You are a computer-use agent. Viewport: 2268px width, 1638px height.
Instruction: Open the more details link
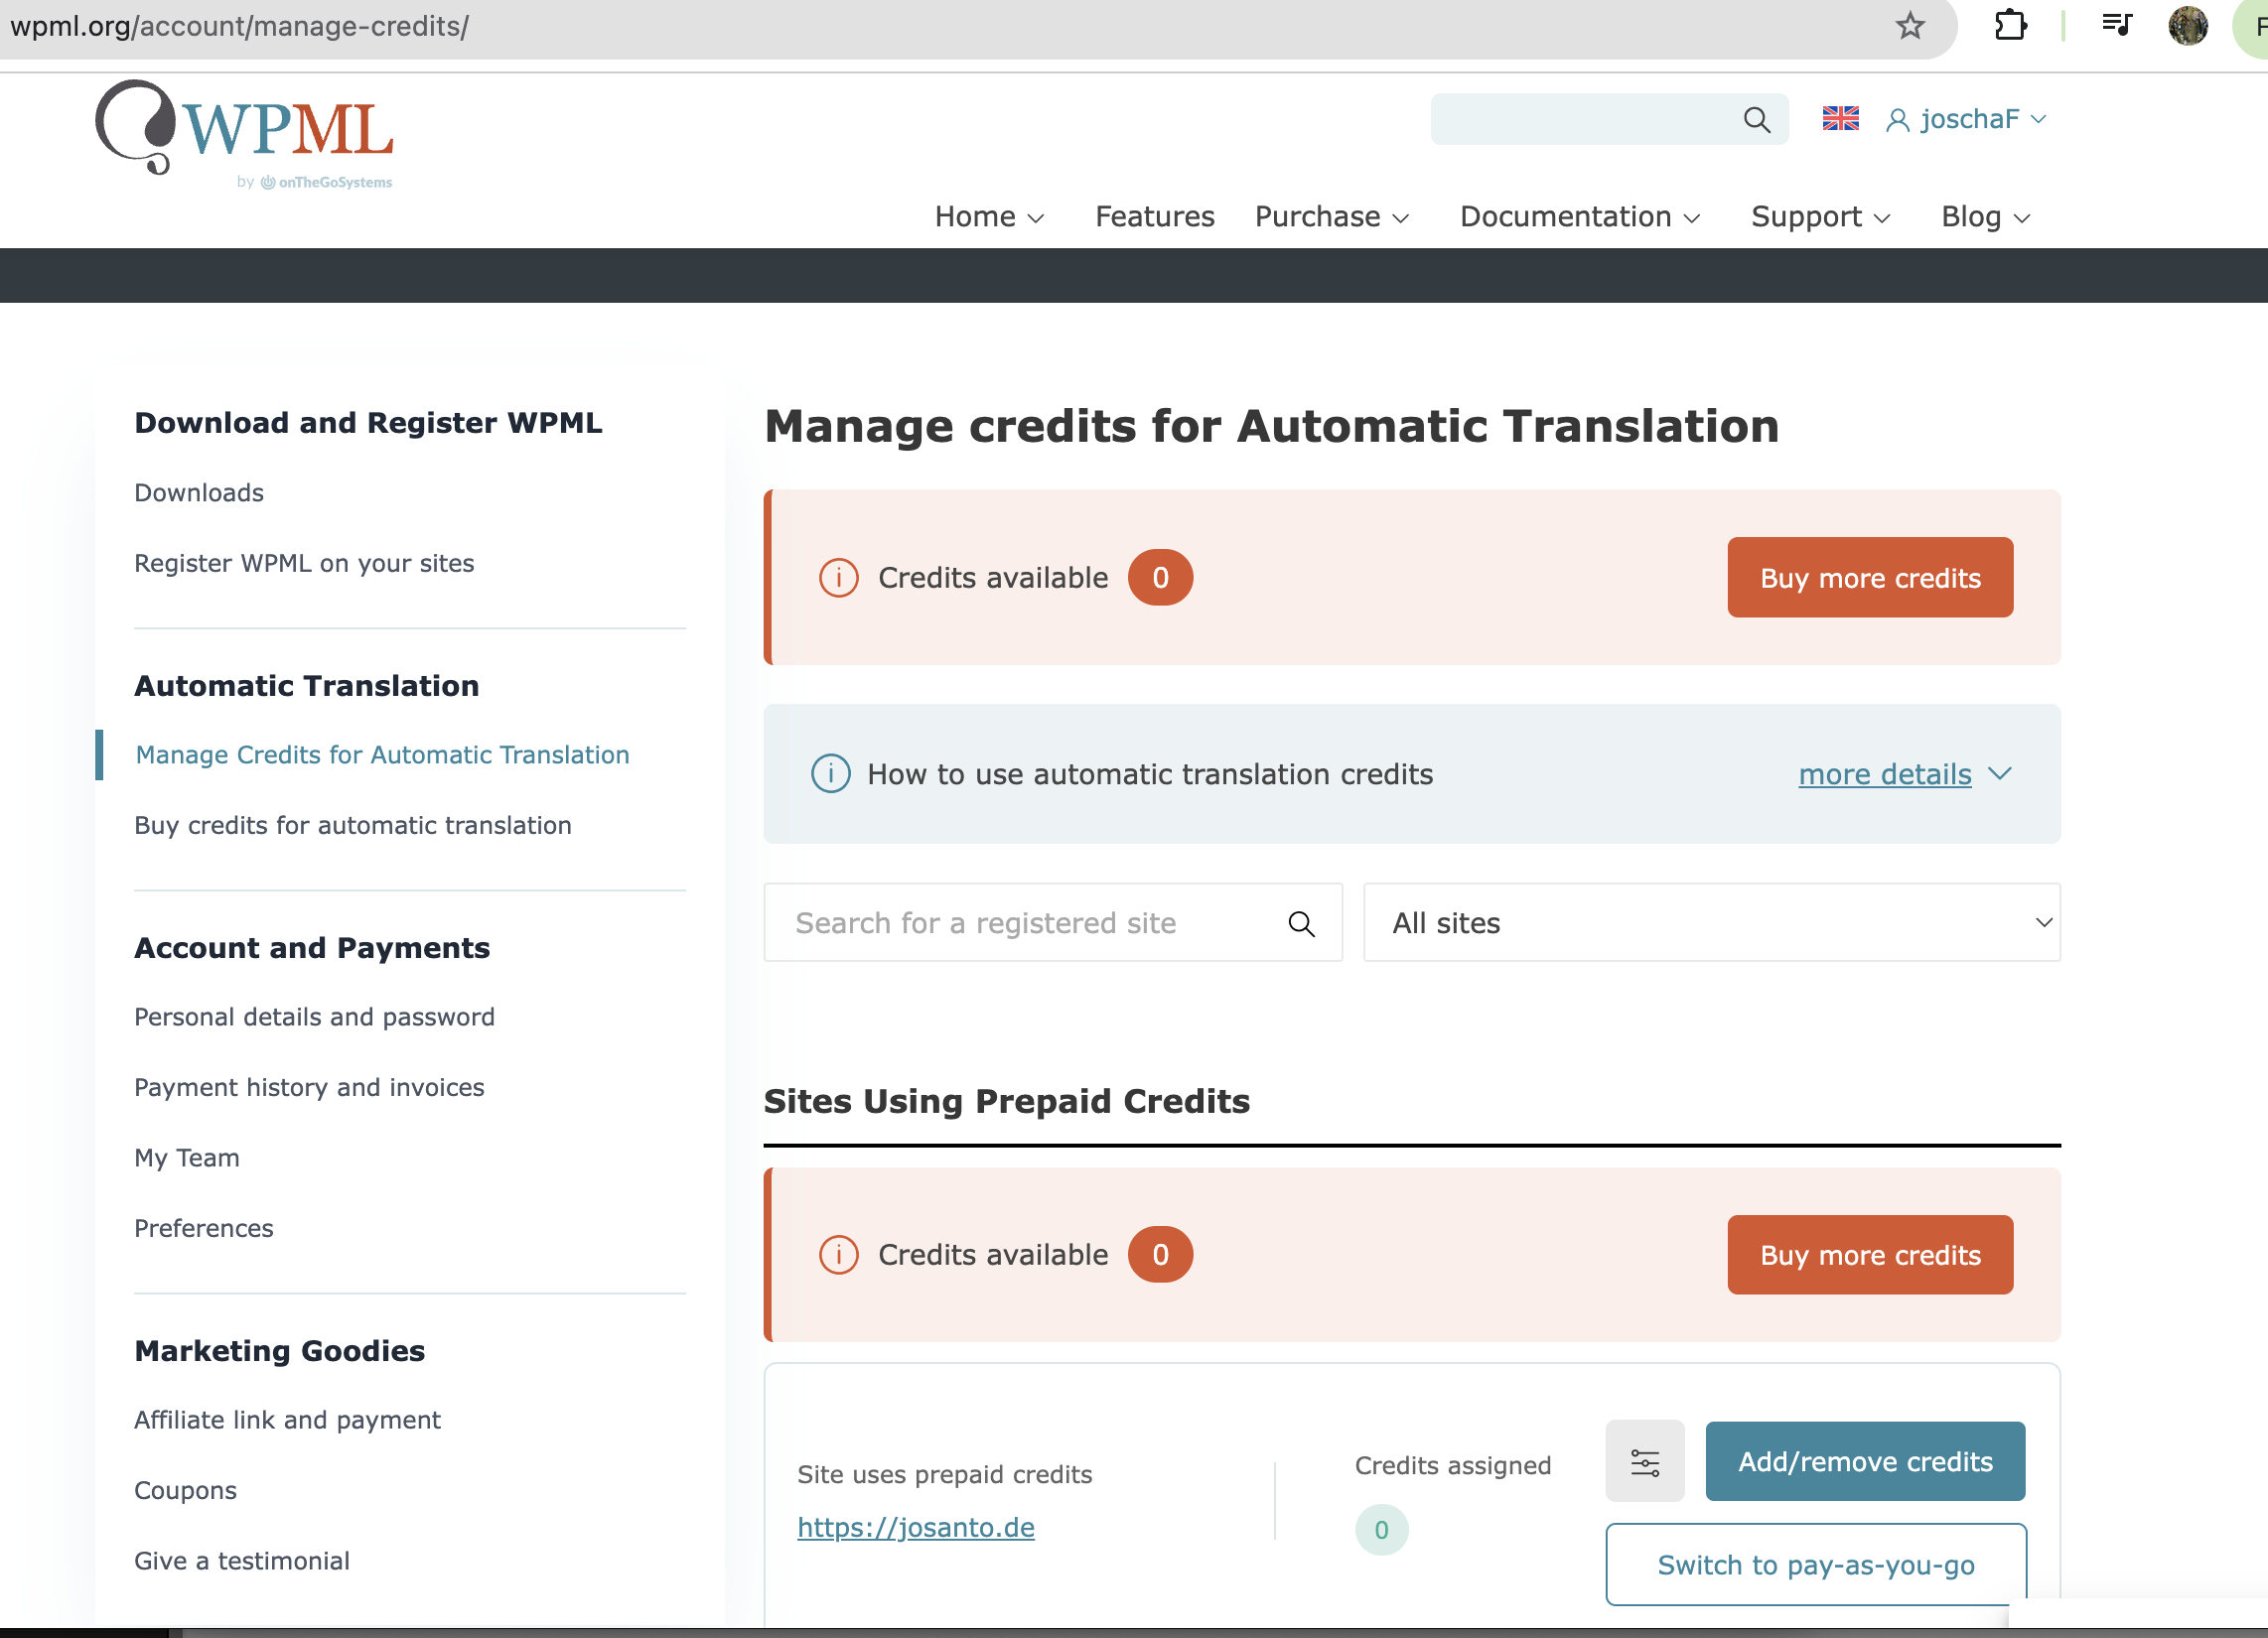tap(1884, 774)
